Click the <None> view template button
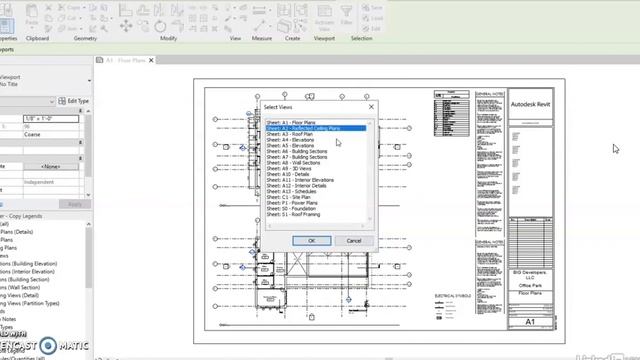640x360 pixels. click(51, 167)
